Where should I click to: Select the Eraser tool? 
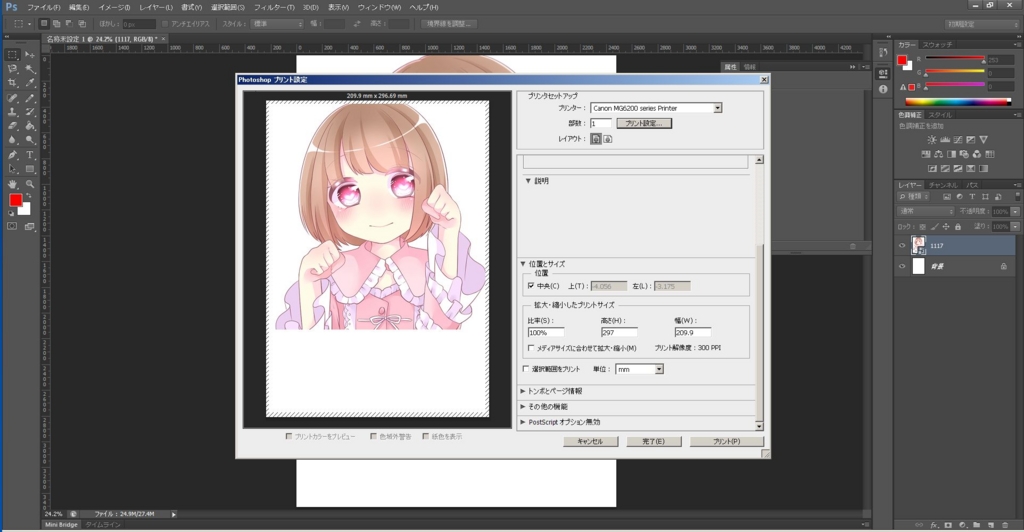tap(12, 126)
